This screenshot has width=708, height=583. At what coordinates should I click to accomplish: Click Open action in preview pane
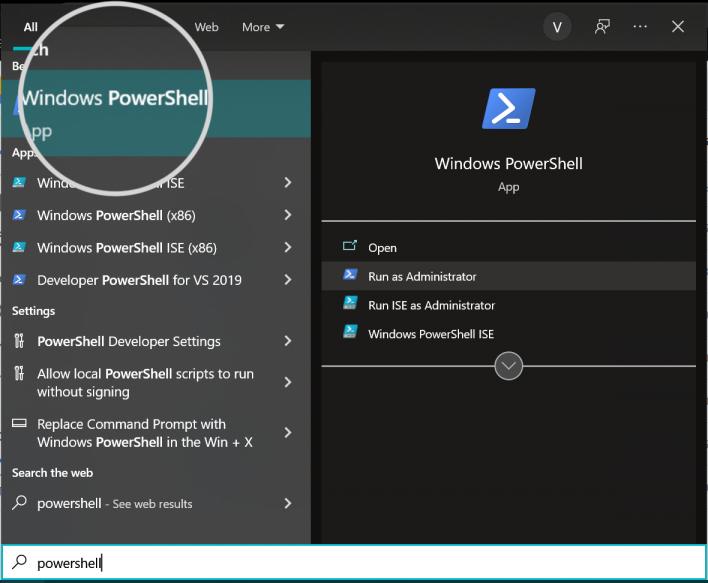point(508,247)
